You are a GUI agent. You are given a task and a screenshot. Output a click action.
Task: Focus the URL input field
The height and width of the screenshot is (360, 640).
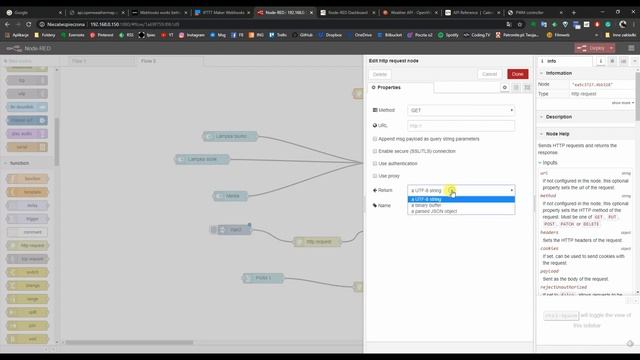coord(461,126)
